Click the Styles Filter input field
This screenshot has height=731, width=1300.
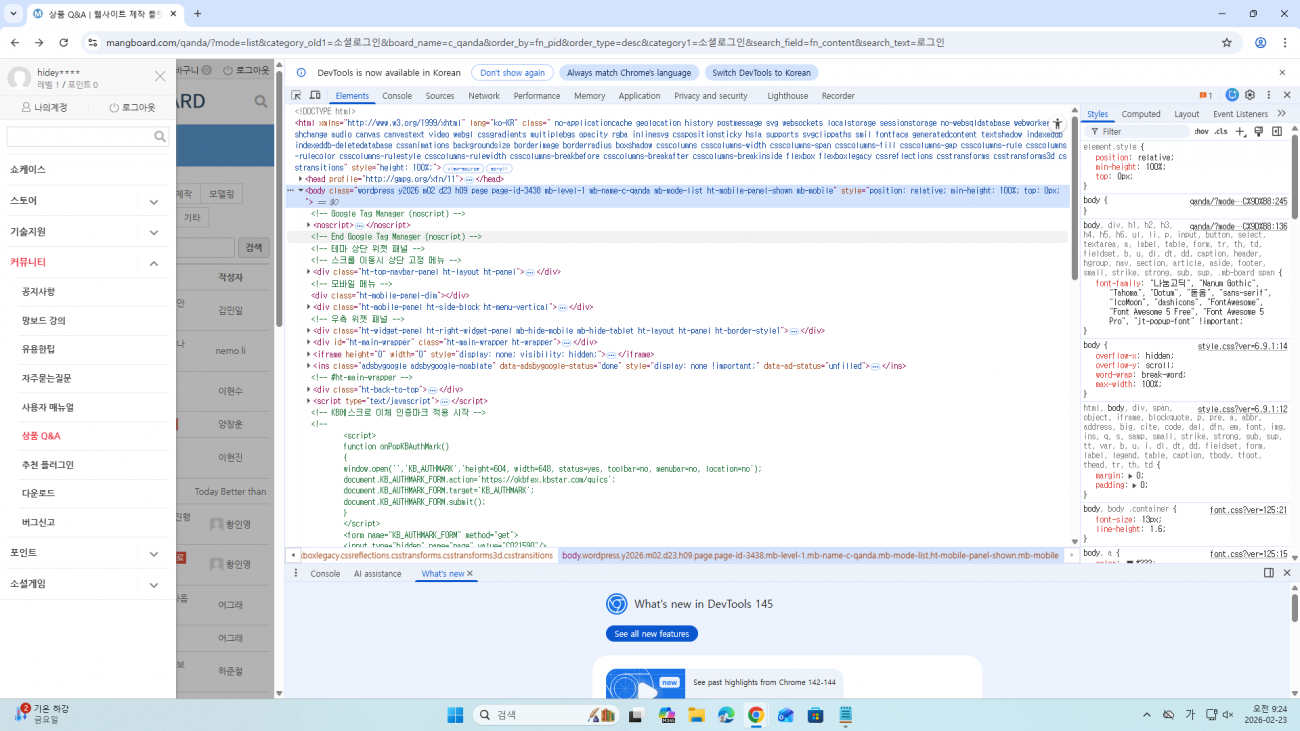click(x=1140, y=131)
